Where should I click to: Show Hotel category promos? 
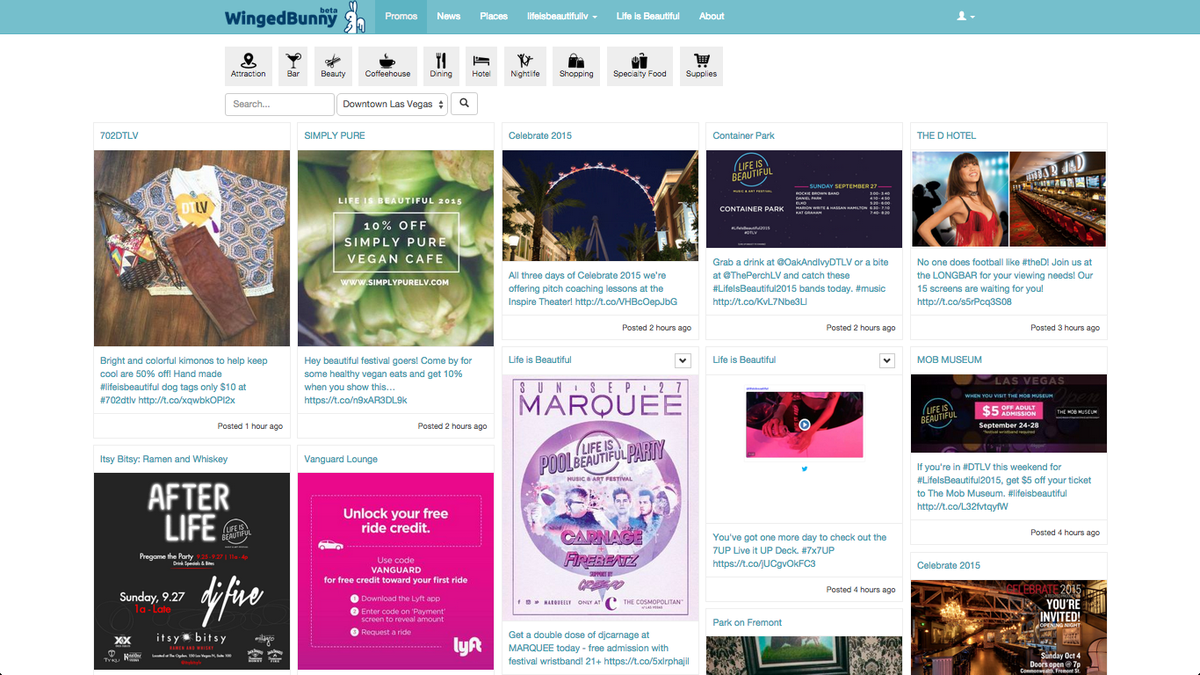point(481,66)
